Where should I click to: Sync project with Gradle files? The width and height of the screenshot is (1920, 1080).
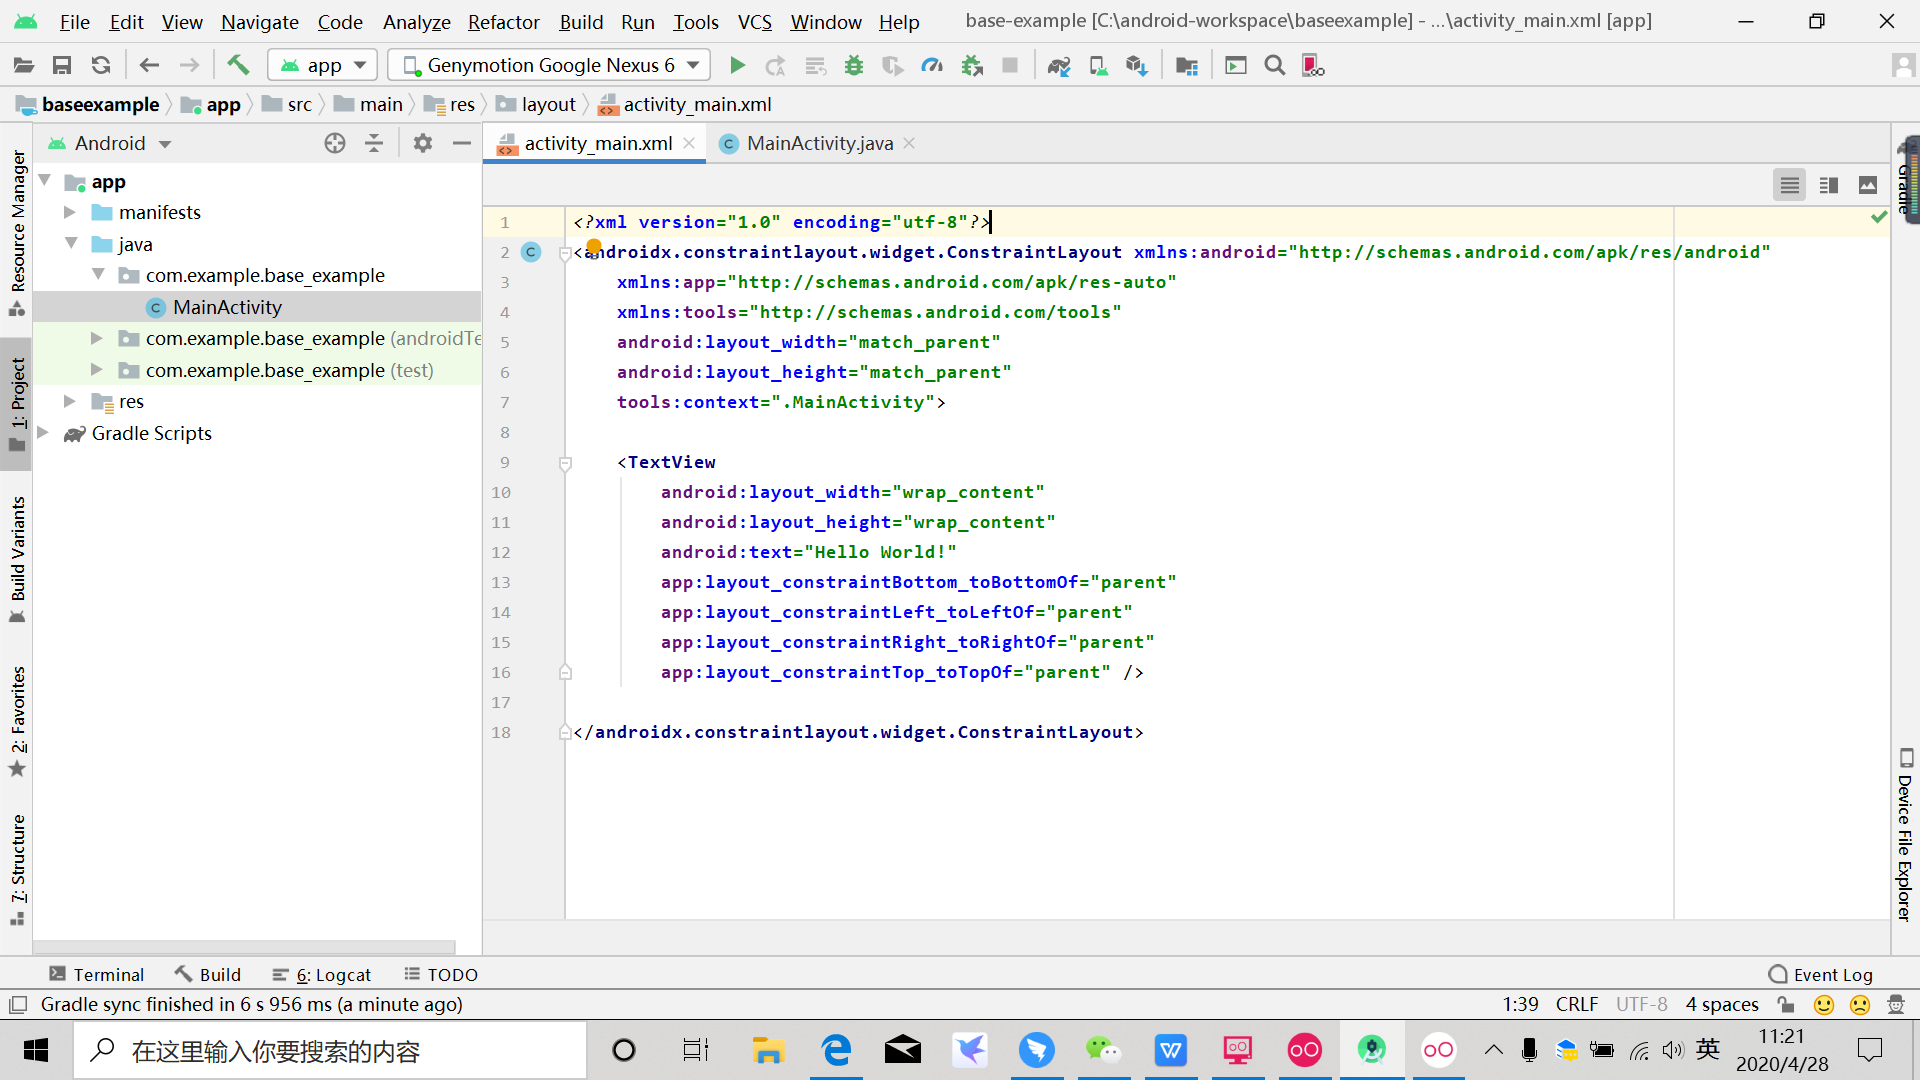(1058, 65)
